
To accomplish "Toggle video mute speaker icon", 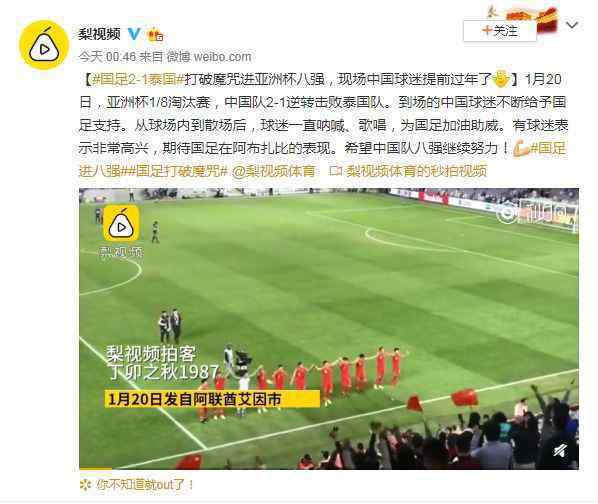I will click(560, 451).
